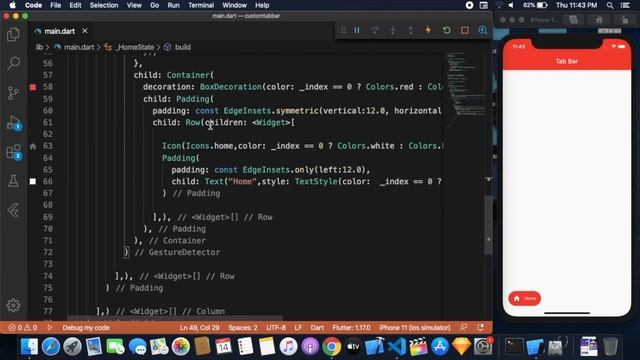Tap the Home tab button in simulator
640x360 pixels.
point(524,298)
